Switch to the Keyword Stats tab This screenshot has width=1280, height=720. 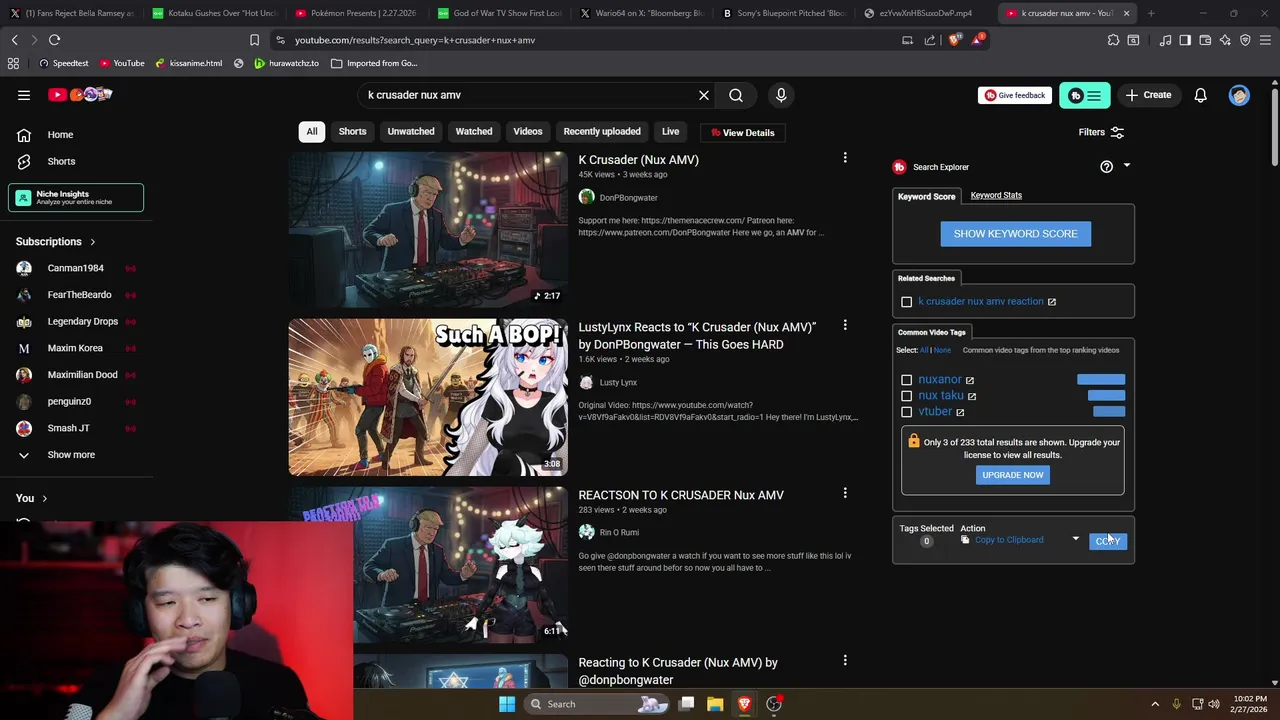(996, 195)
